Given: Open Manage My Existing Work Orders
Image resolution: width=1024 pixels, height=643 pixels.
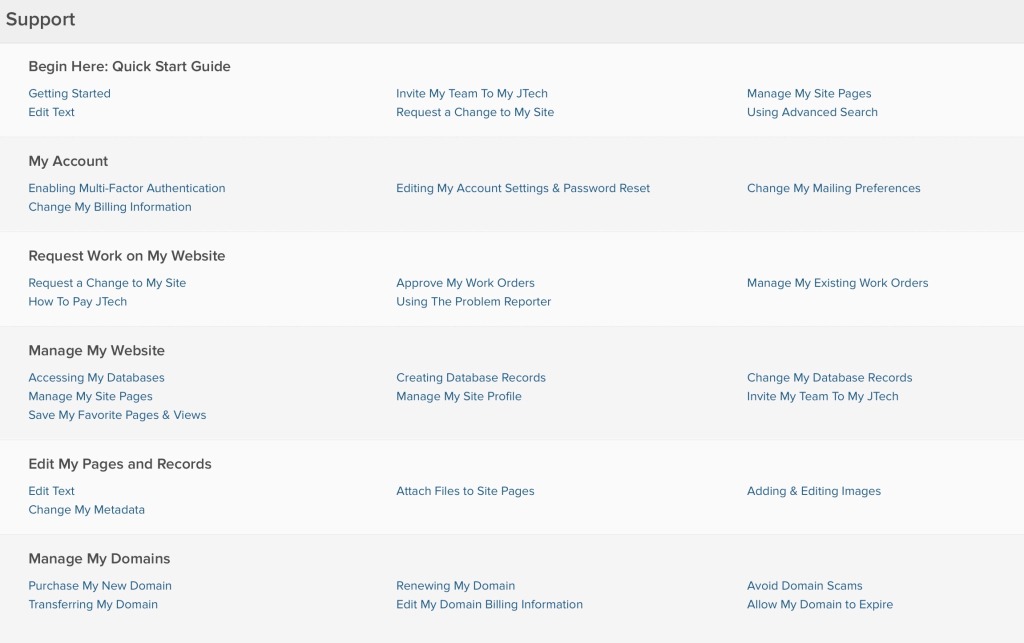Looking at the screenshot, I should (x=838, y=283).
